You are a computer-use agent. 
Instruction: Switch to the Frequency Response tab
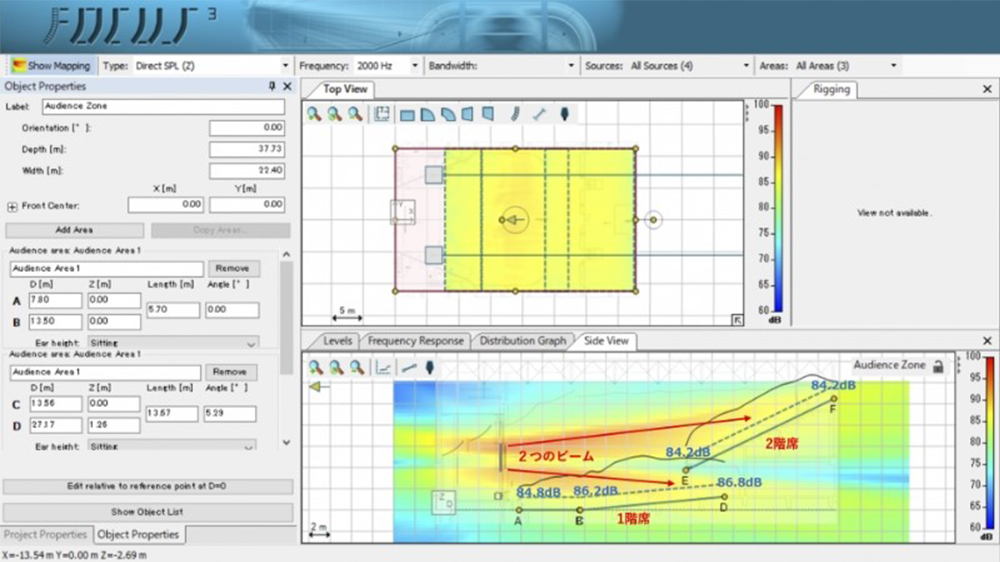415,341
